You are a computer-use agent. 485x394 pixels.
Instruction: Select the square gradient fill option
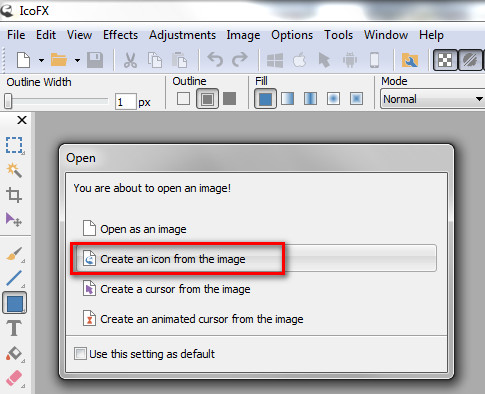(x=356, y=99)
